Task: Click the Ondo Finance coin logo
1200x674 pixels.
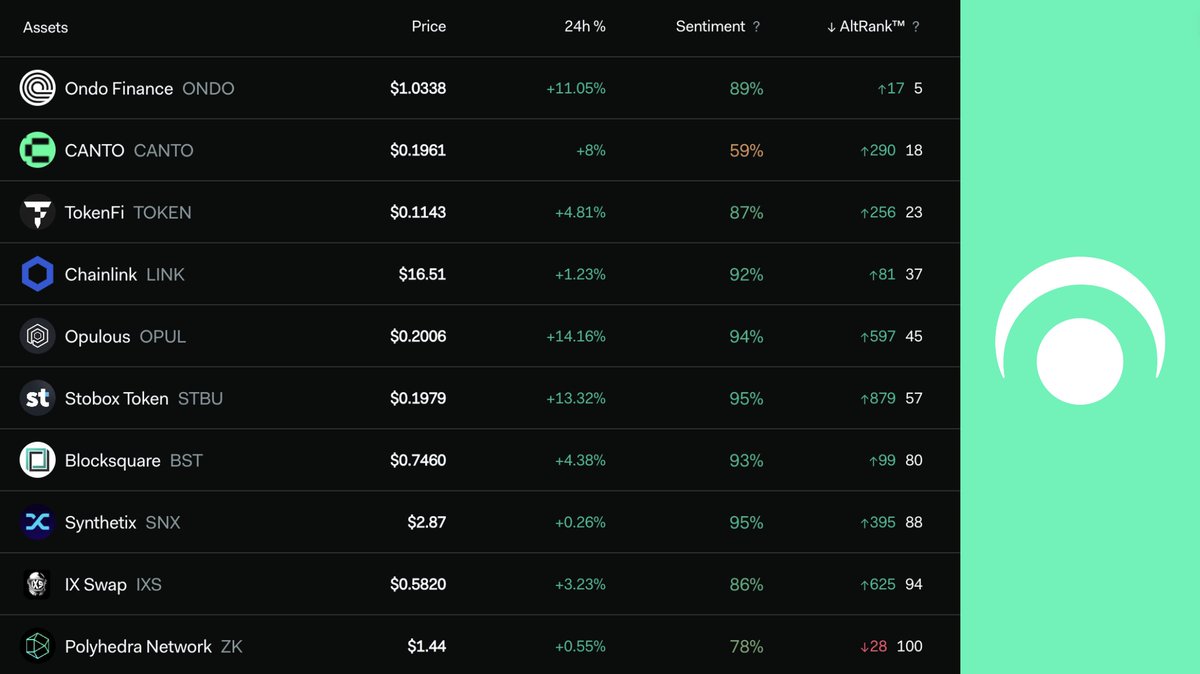Action: [x=37, y=88]
